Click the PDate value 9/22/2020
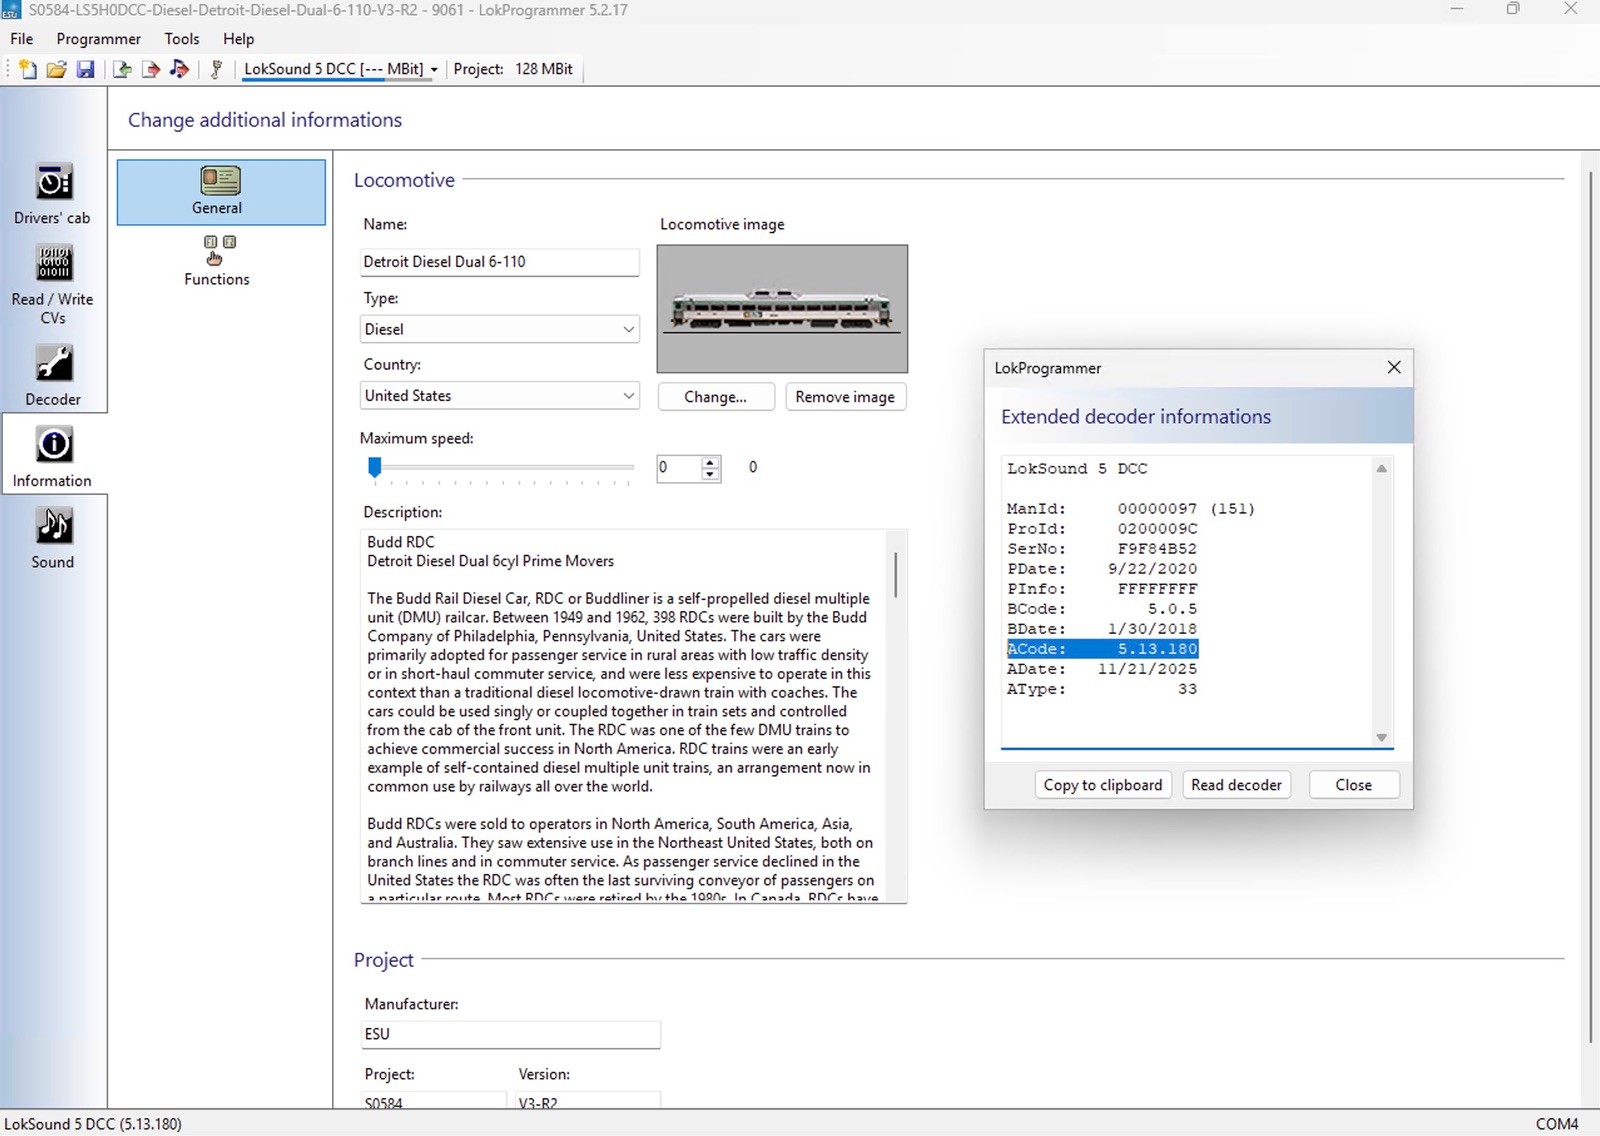Screen dimensions: 1600x1136 pyautogui.click(x=1152, y=569)
